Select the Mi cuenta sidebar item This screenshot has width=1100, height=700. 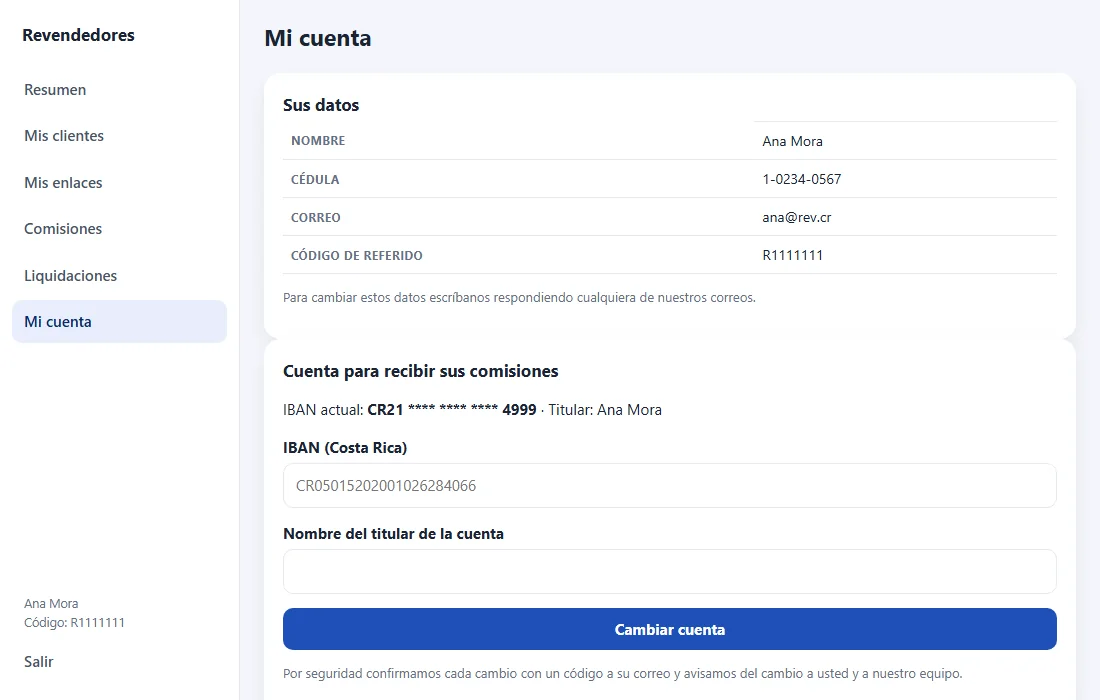[119, 322]
